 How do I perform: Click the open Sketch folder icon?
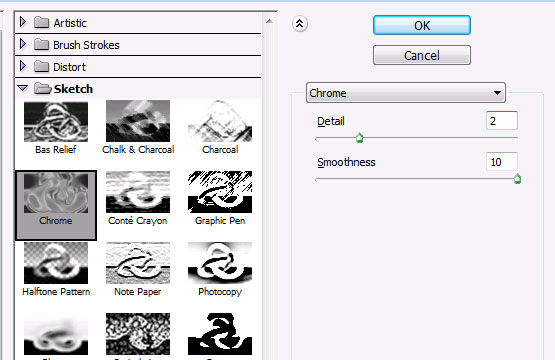[x=42, y=88]
